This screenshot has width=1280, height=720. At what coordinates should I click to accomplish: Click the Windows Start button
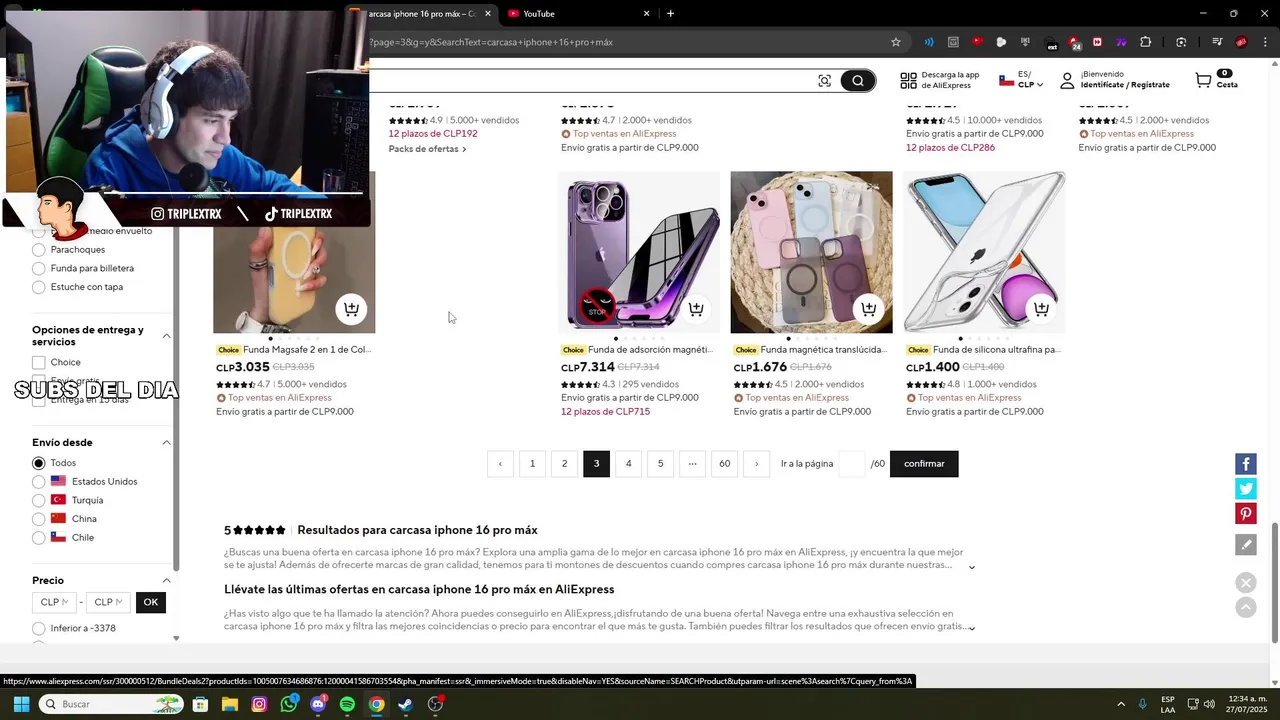tap(21, 704)
